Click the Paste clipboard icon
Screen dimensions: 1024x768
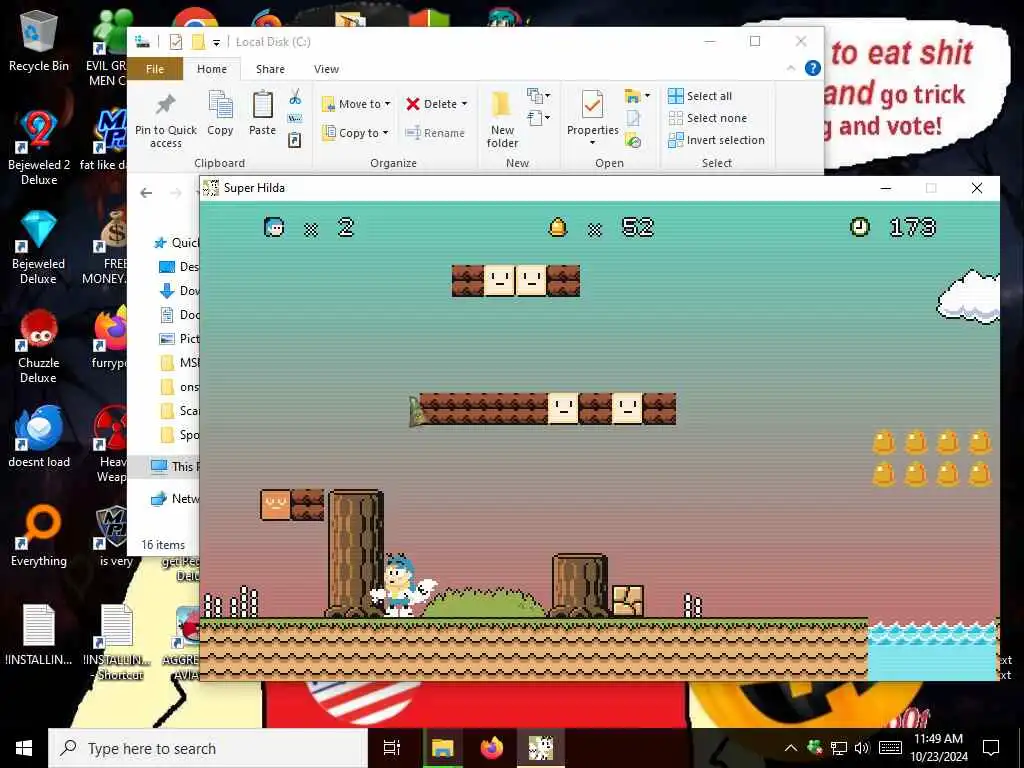[x=263, y=113]
